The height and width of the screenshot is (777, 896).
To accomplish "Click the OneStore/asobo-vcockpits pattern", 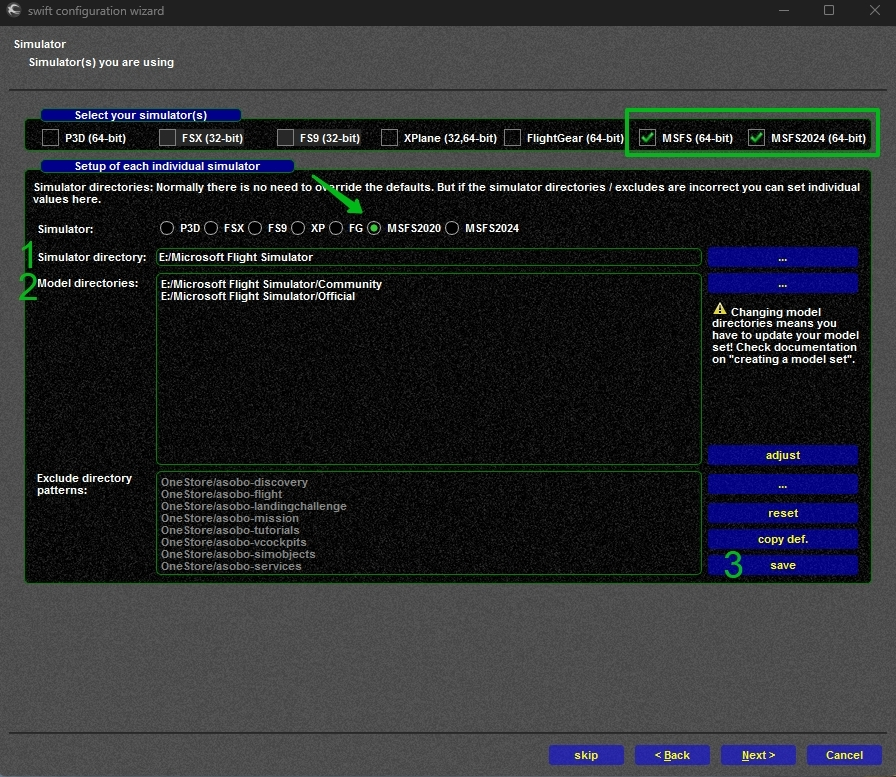I will [x=234, y=542].
